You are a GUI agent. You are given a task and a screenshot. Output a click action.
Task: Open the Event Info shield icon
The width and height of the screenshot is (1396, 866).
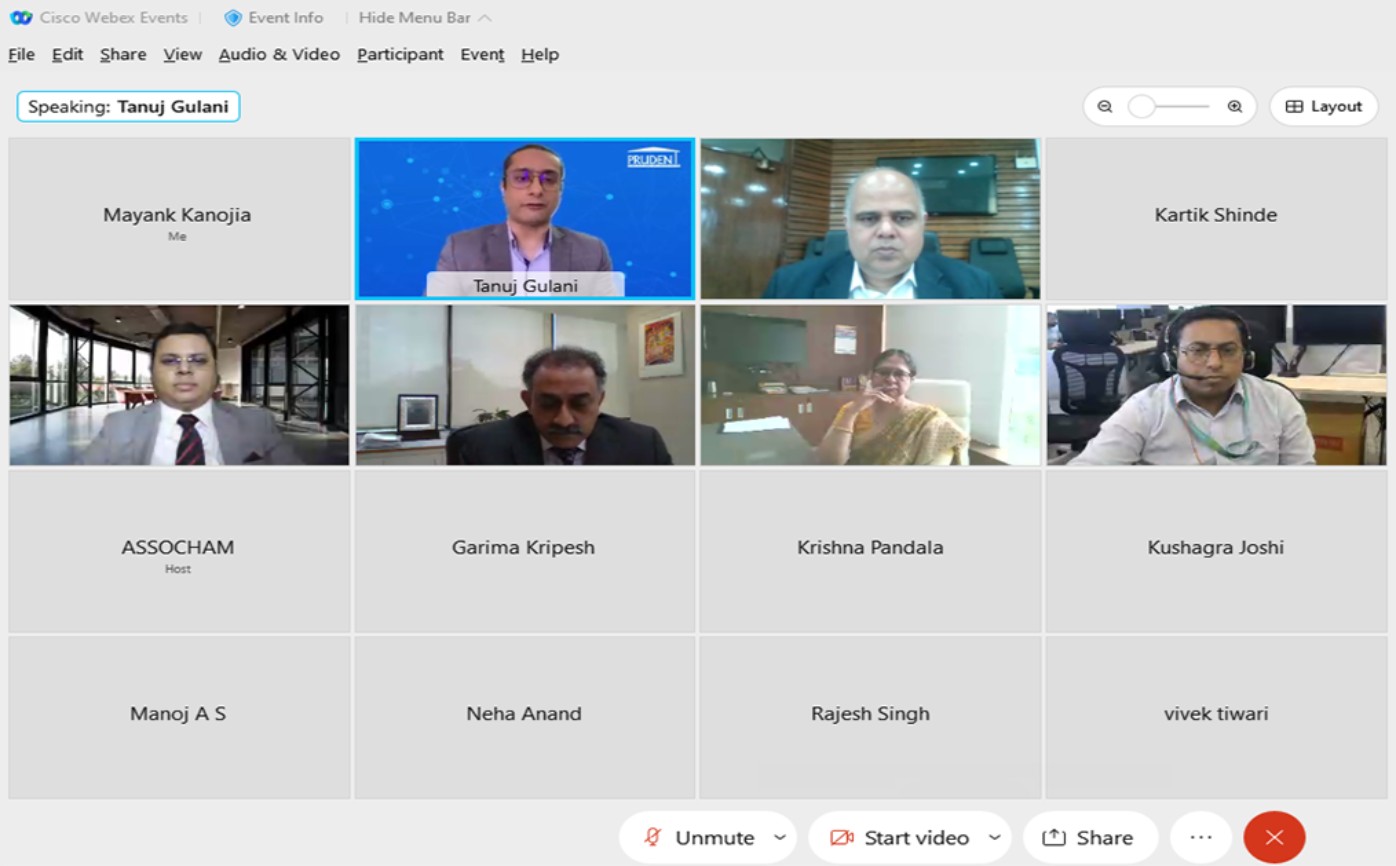pyautogui.click(x=233, y=18)
